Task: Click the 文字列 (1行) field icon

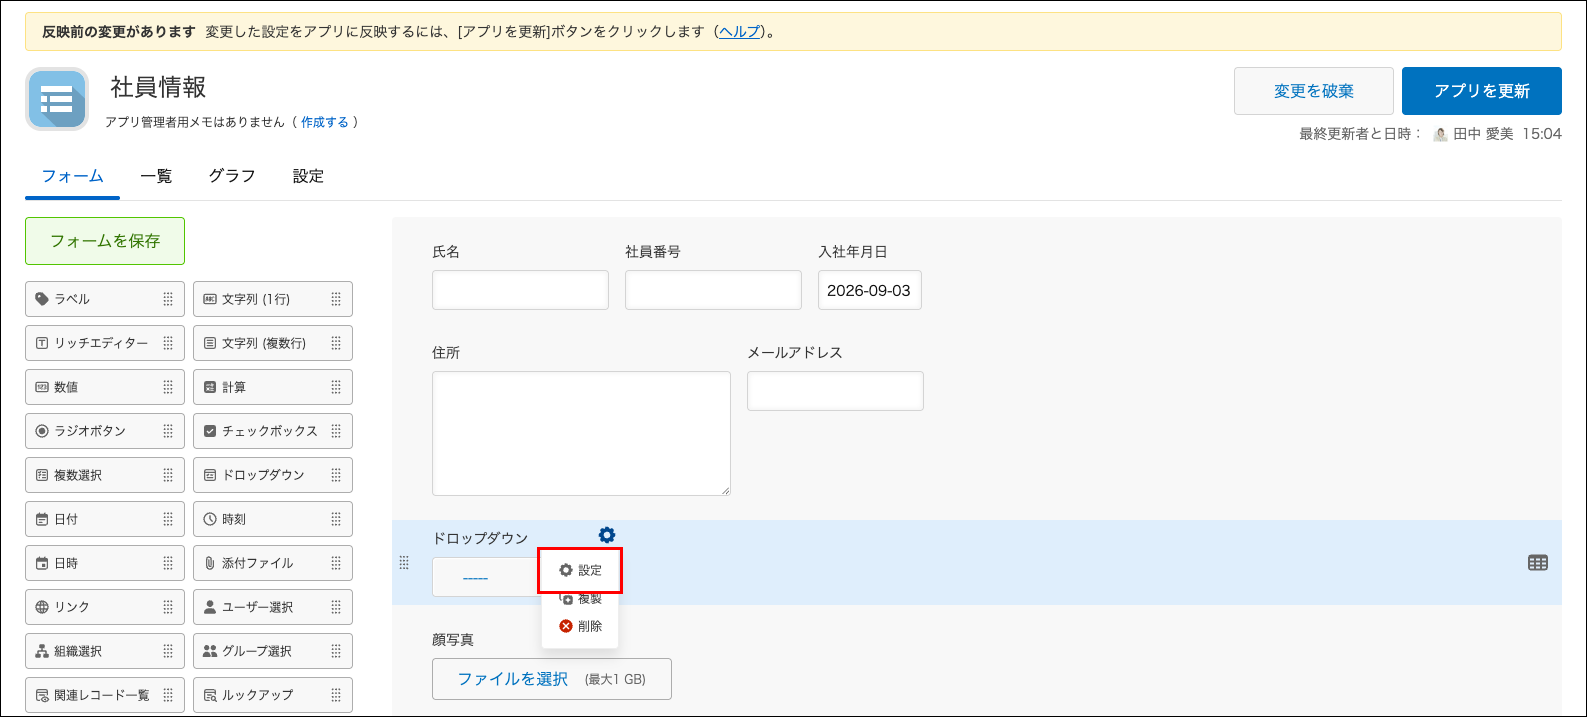Action: coord(210,299)
